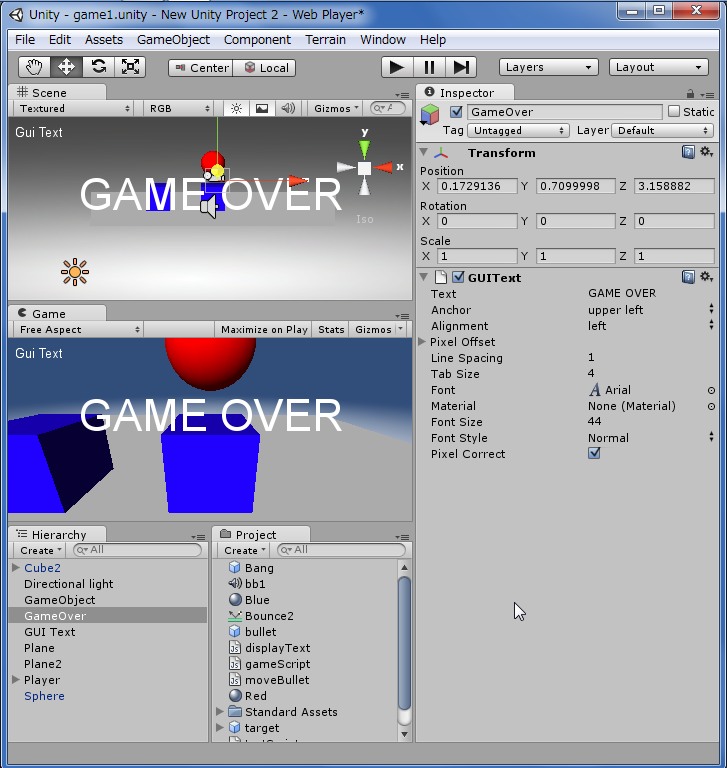Open the Layers dropdown
Screen dimensions: 727x768
coord(548,67)
